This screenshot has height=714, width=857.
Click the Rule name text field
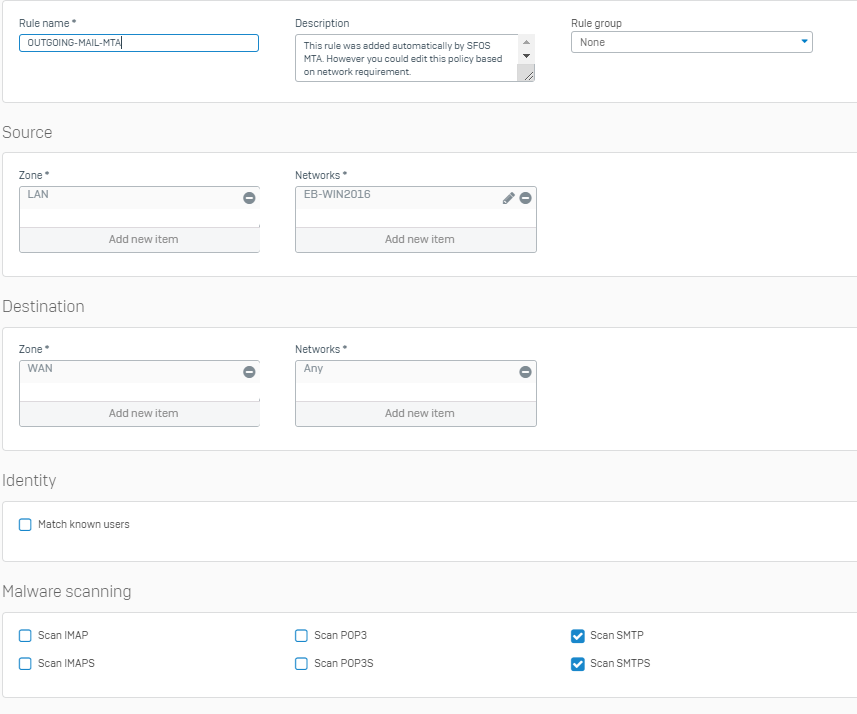tap(139, 43)
